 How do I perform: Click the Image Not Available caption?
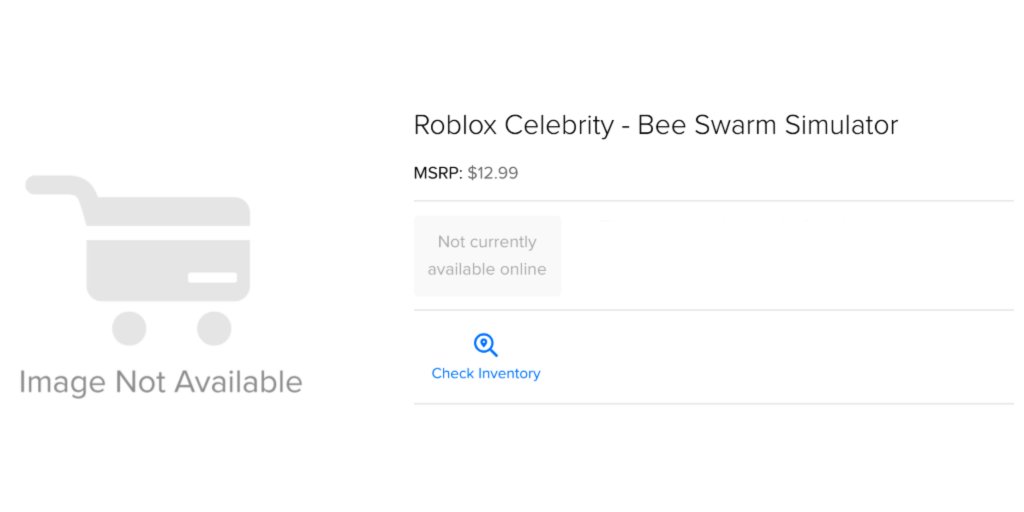pos(160,382)
